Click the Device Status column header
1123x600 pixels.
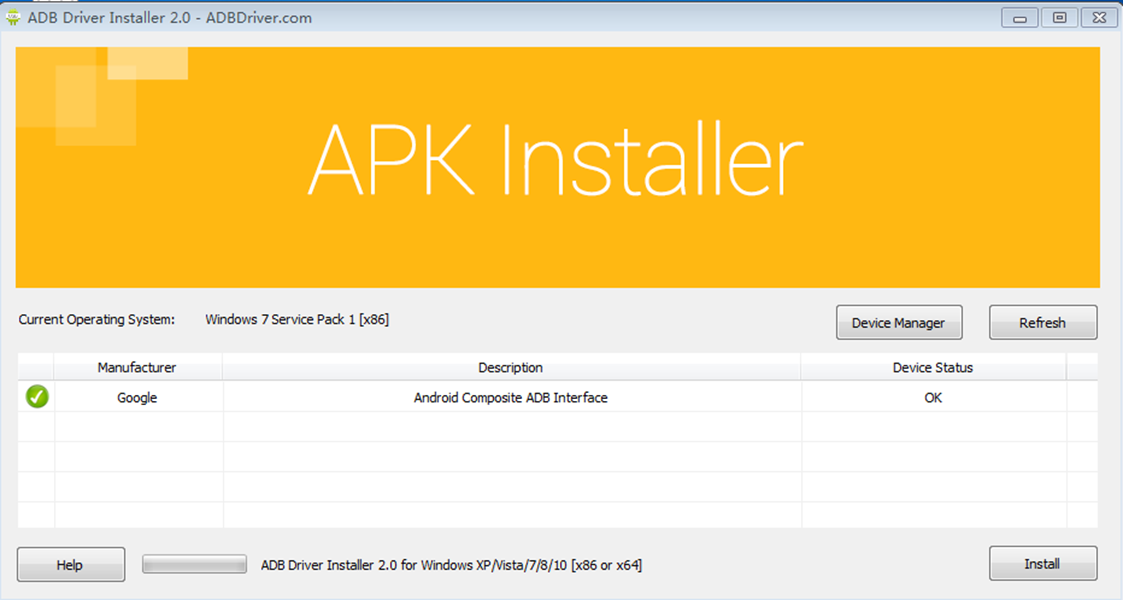932,367
